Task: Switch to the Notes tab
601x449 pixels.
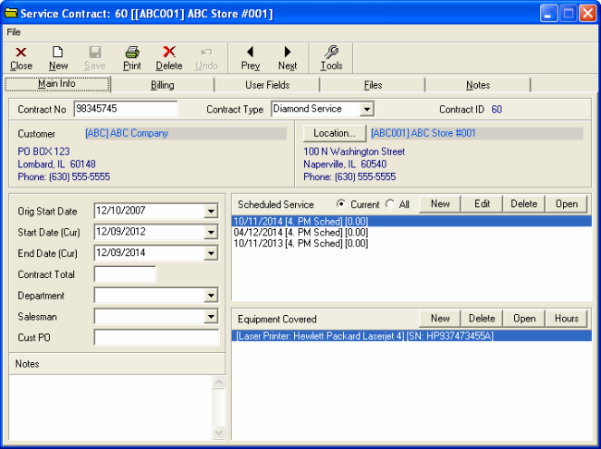Action: [x=478, y=85]
